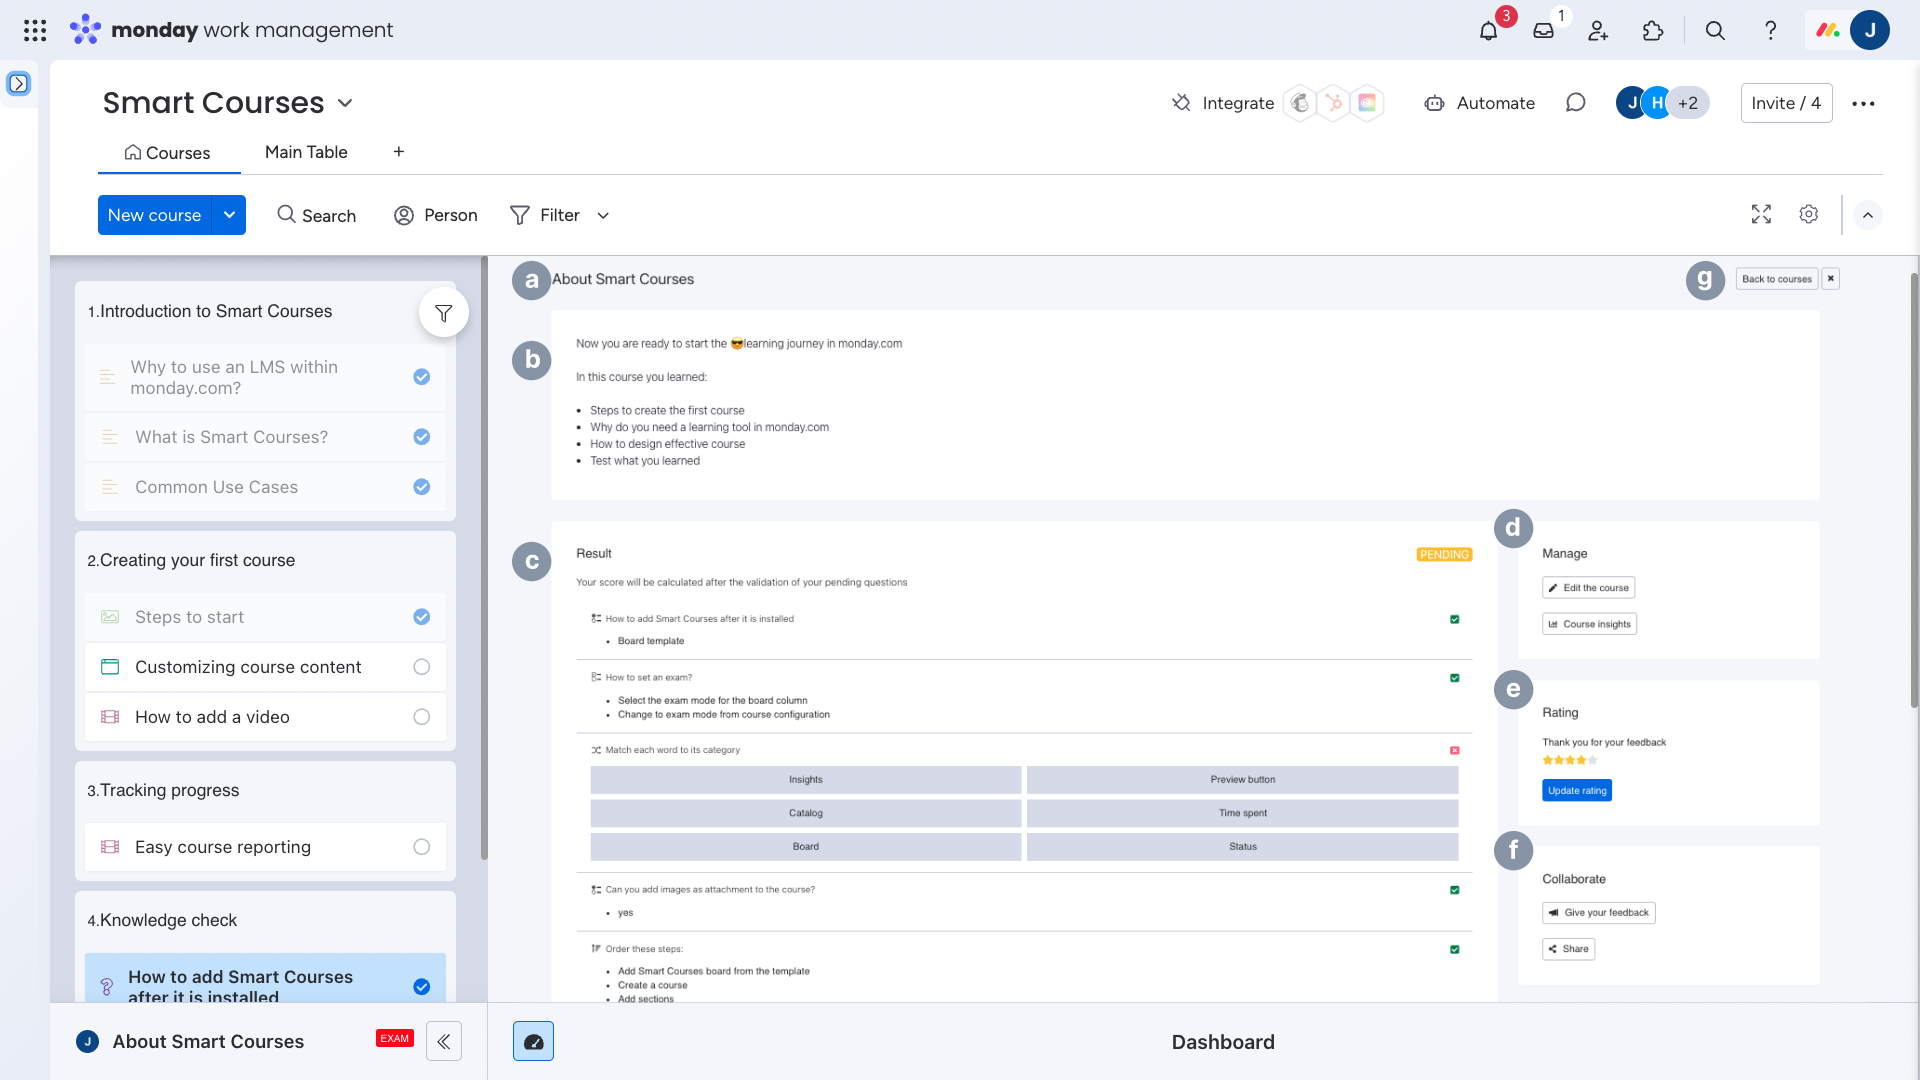Open the apps marketplace puzzle icon

(1653, 31)
